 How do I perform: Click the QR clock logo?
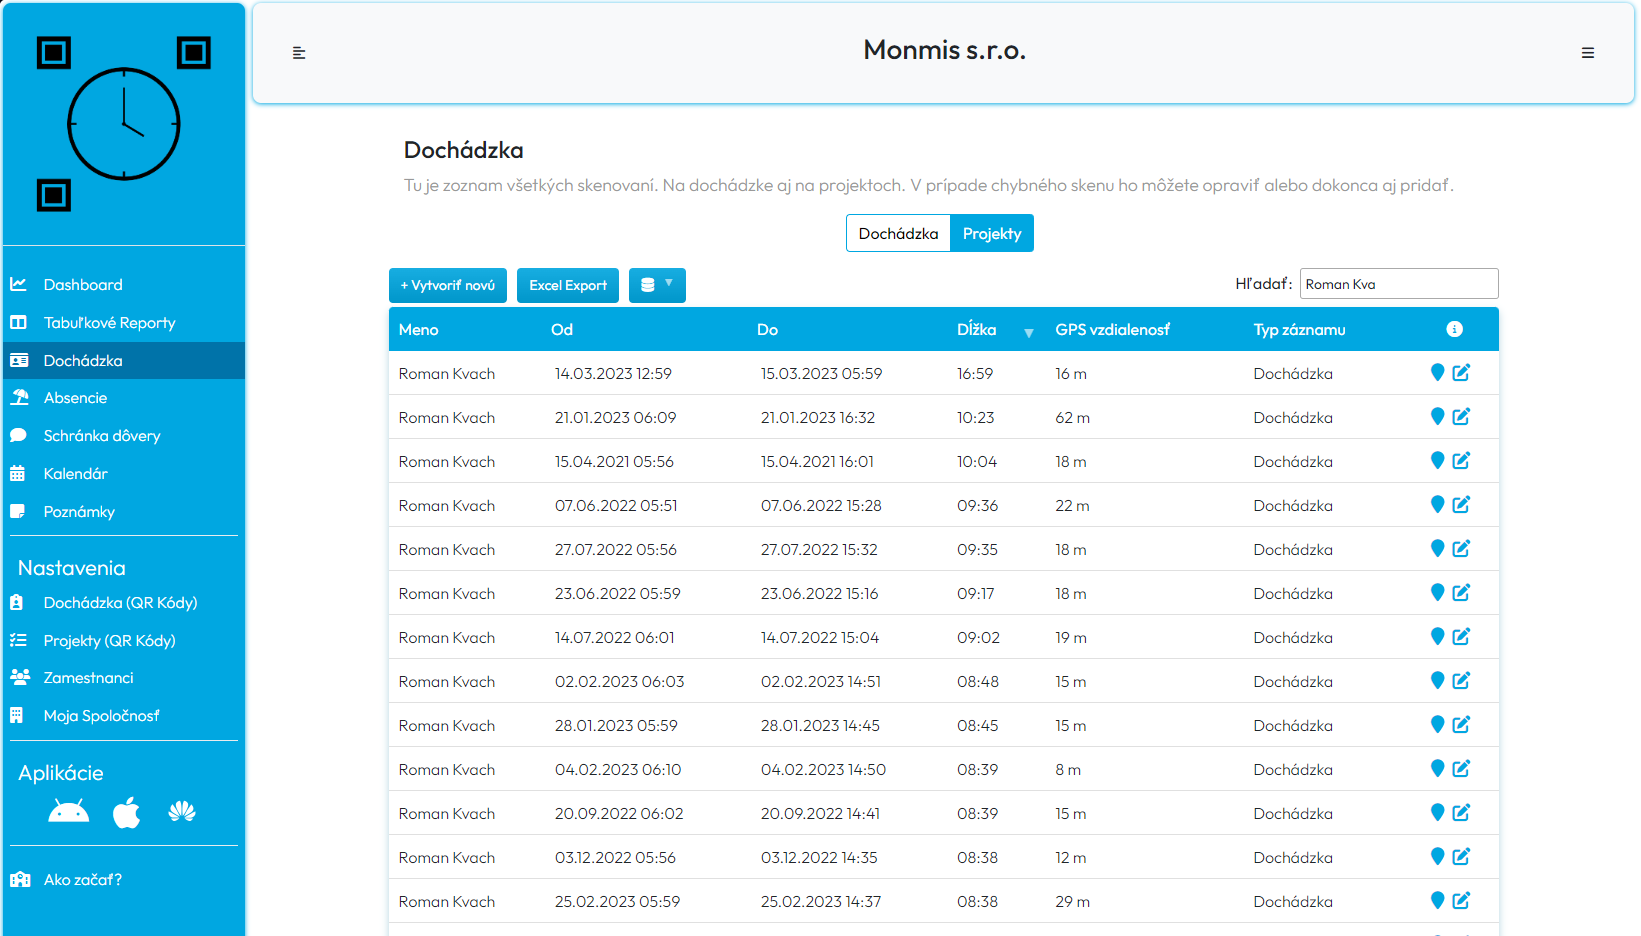coord(124,124)
